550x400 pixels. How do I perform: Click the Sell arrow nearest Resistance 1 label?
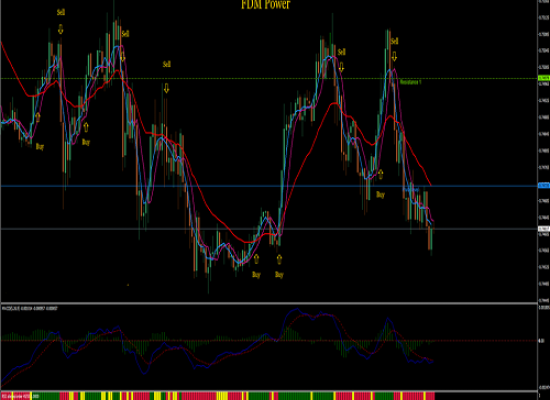(394, 56)
